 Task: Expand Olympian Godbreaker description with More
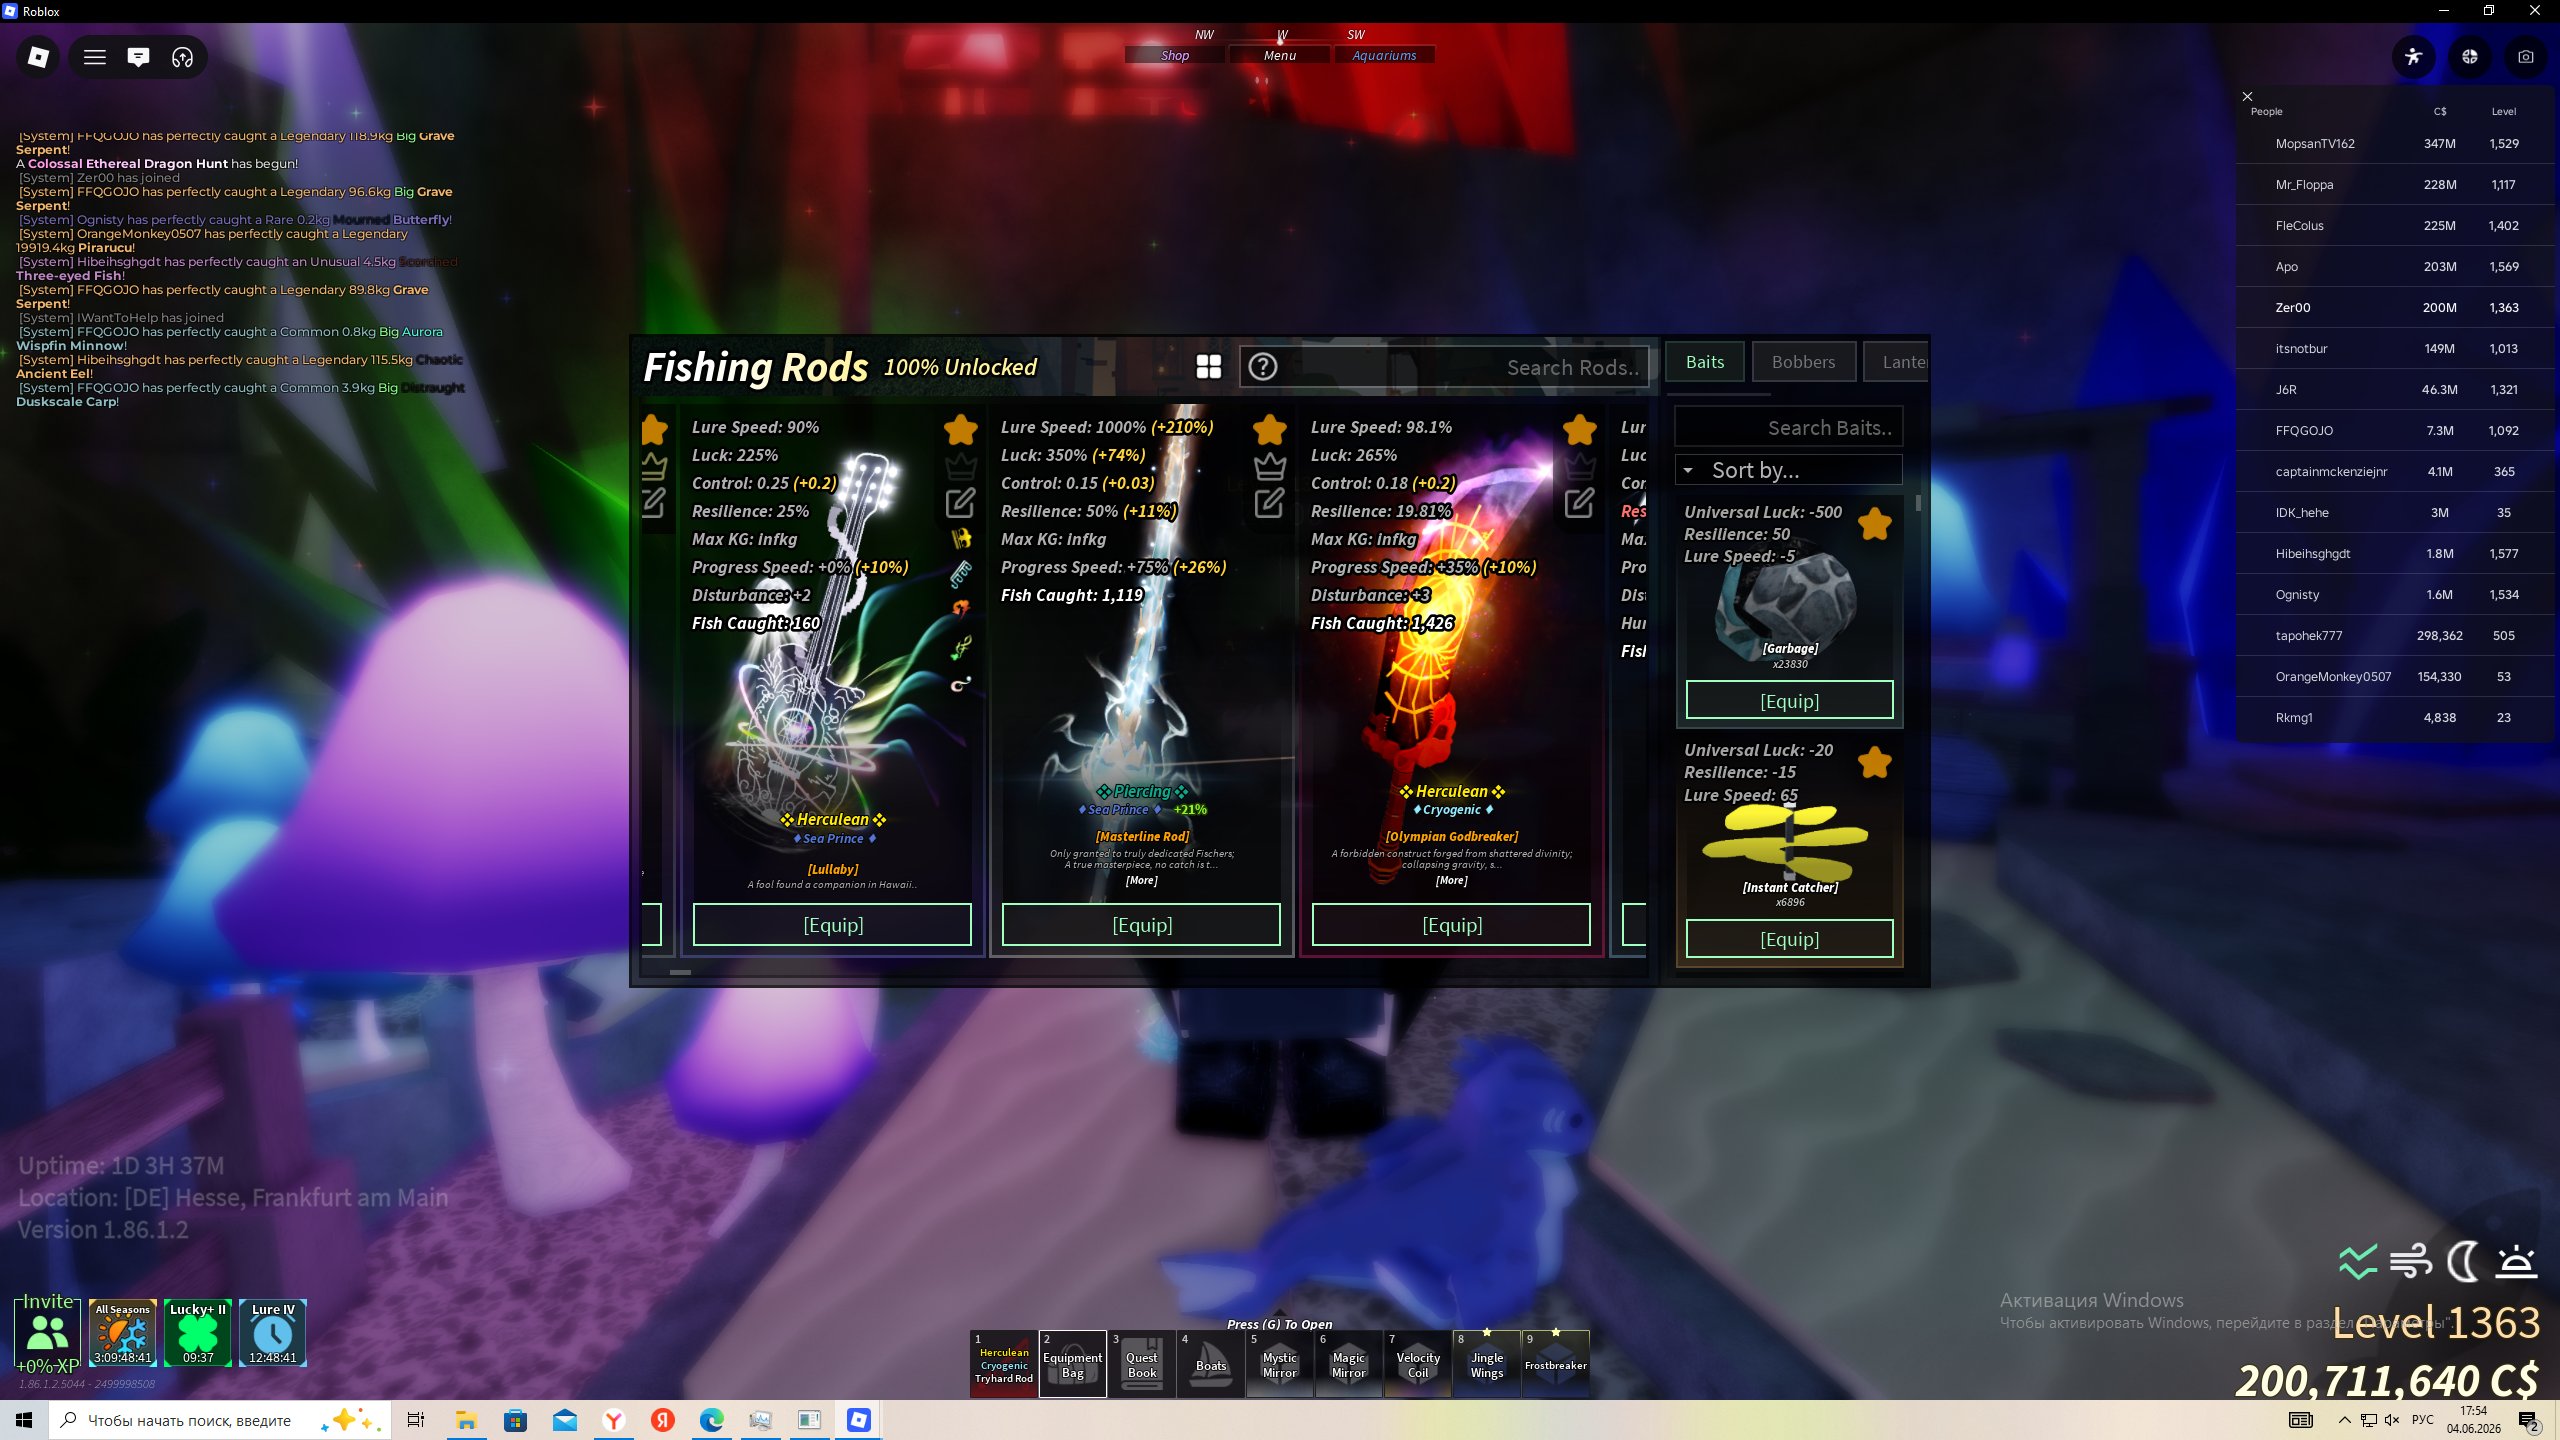[1452, 881]
